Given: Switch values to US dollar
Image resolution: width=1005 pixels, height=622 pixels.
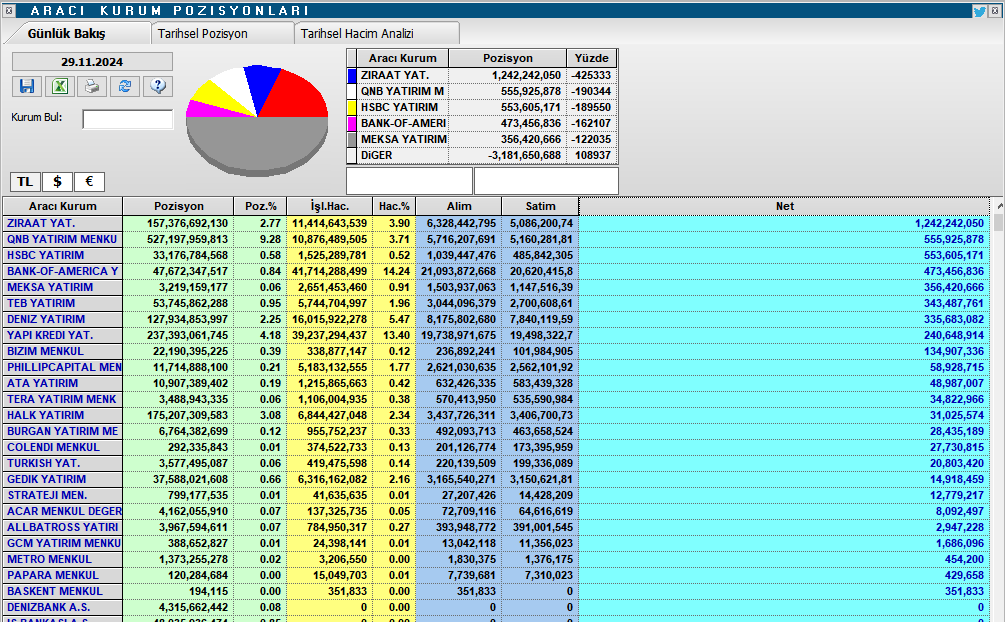Looking at the screenshot, I should click(x=57, y=181).
